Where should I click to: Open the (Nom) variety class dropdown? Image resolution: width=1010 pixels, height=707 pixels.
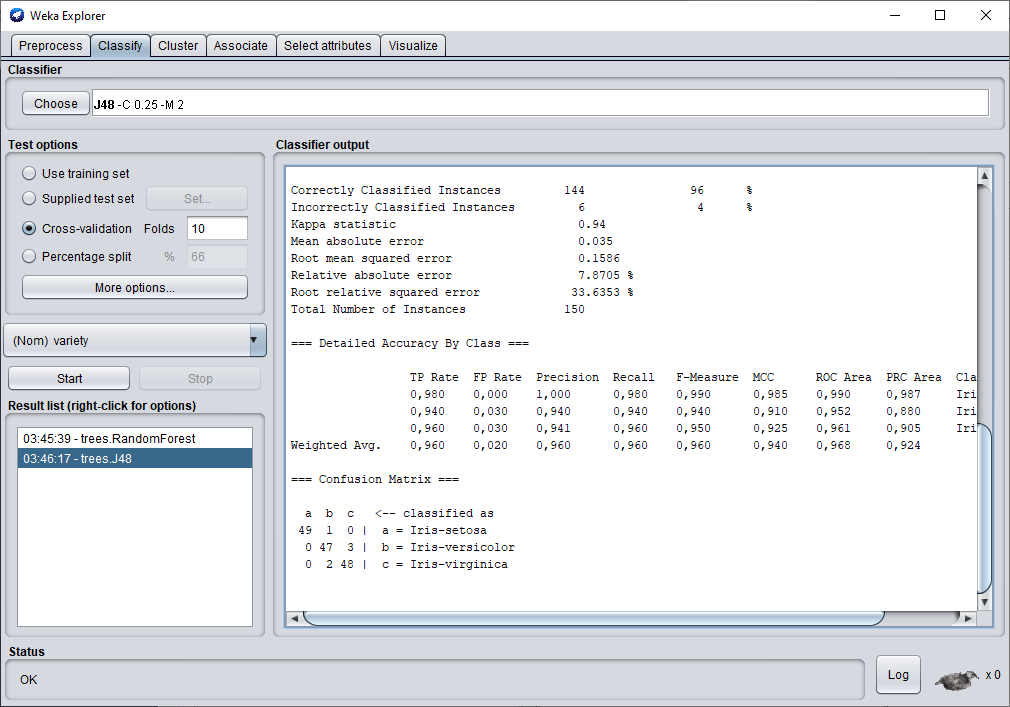point(135,341)
